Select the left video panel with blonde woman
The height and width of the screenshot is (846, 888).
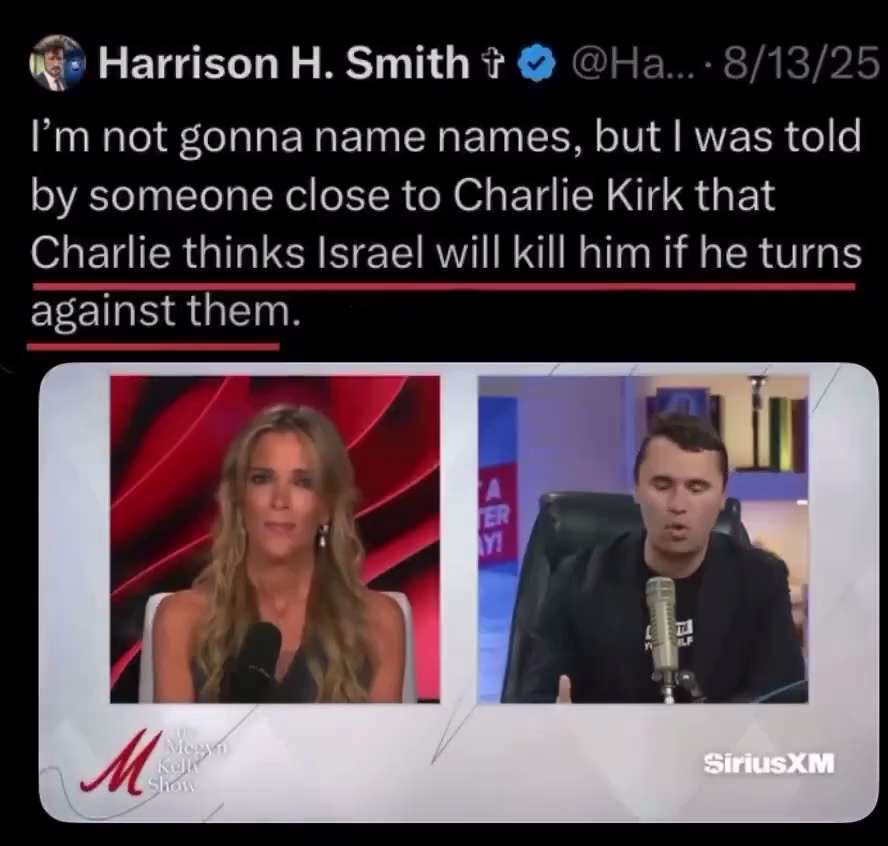(275, 539)
